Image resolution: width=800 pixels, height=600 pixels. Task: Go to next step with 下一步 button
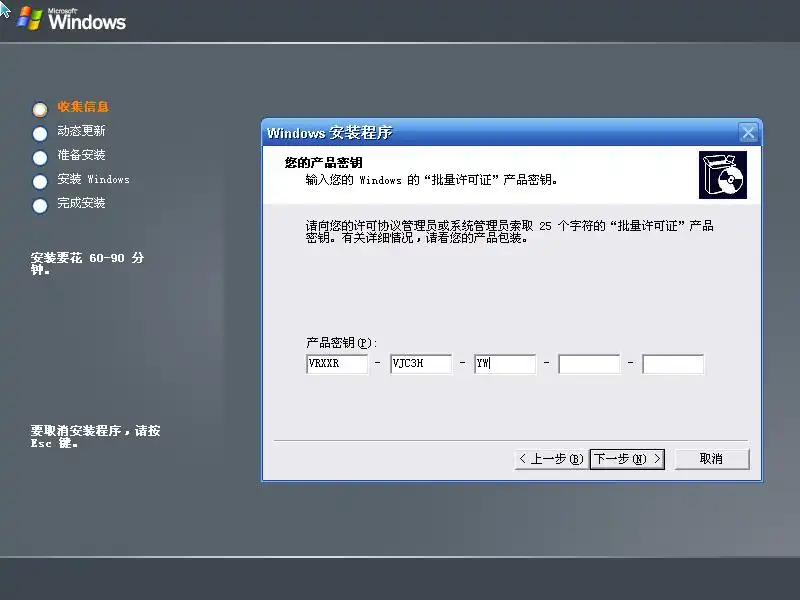click(x=627, y=459)
